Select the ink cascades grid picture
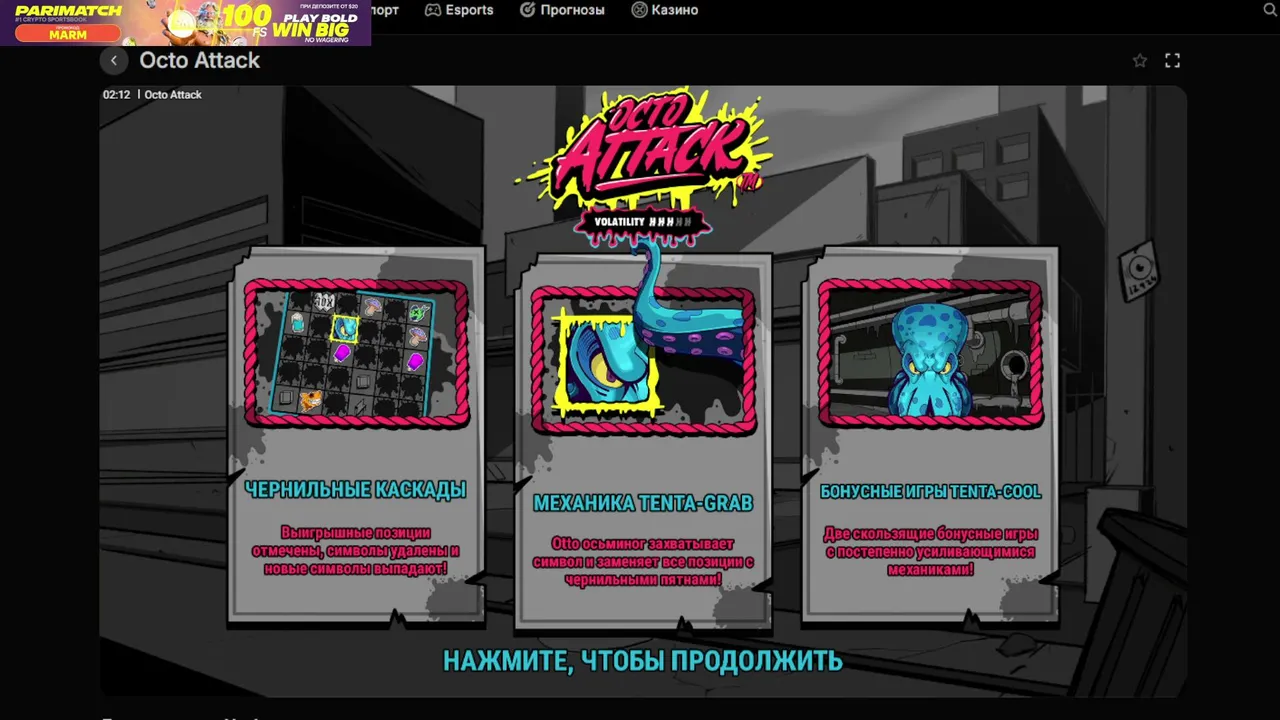 [x=357, y=354]
